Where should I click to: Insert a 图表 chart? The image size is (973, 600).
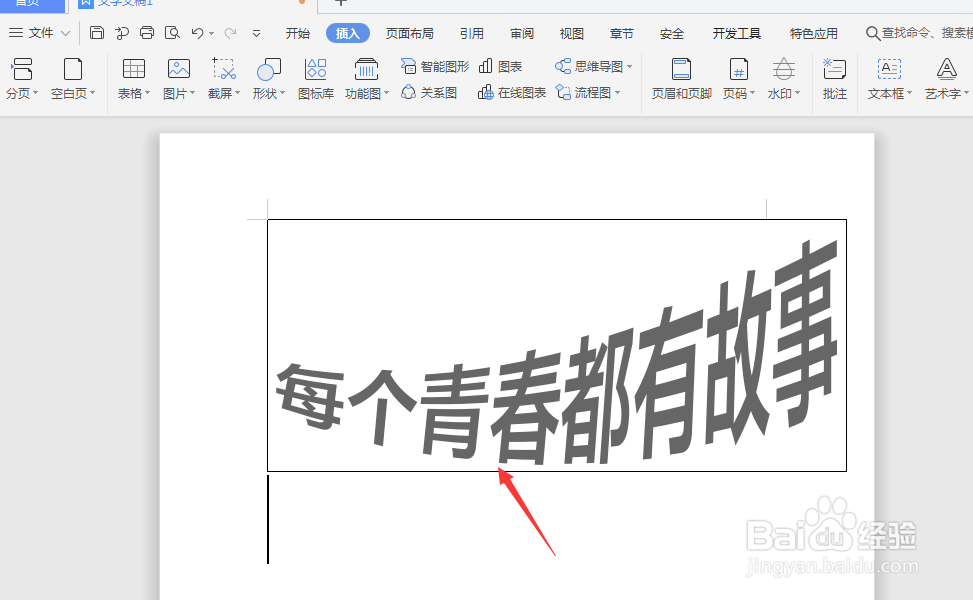(x=500, y=66)
